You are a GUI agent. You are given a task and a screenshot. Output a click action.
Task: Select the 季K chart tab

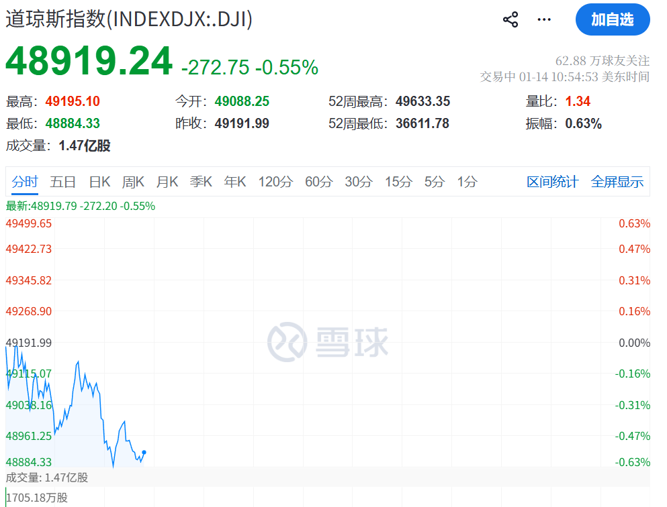tap(201, 181)
